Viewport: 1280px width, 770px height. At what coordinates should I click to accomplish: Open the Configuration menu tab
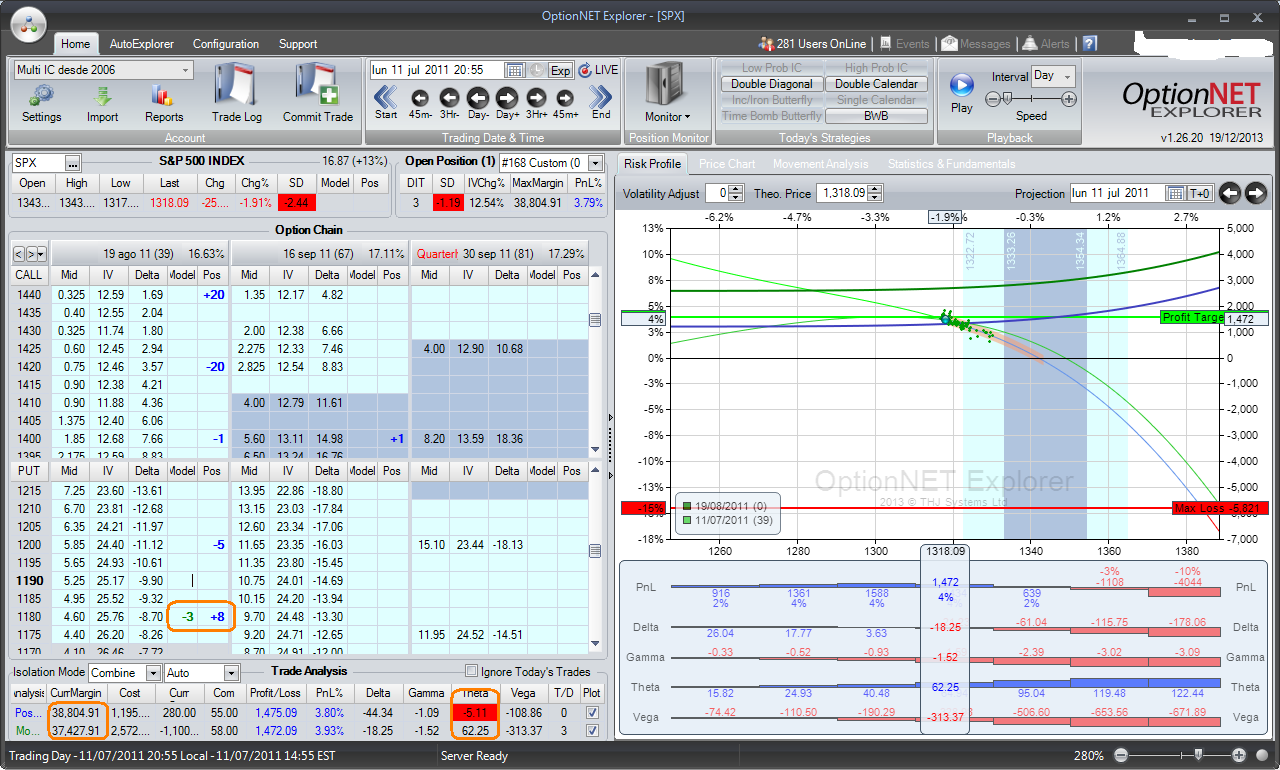pos(225,44)
